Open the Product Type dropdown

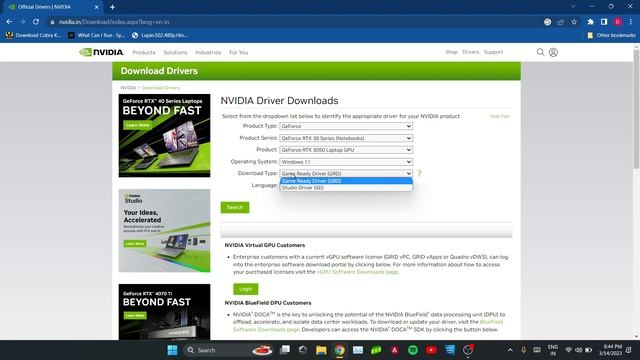[x=346, y=126]
